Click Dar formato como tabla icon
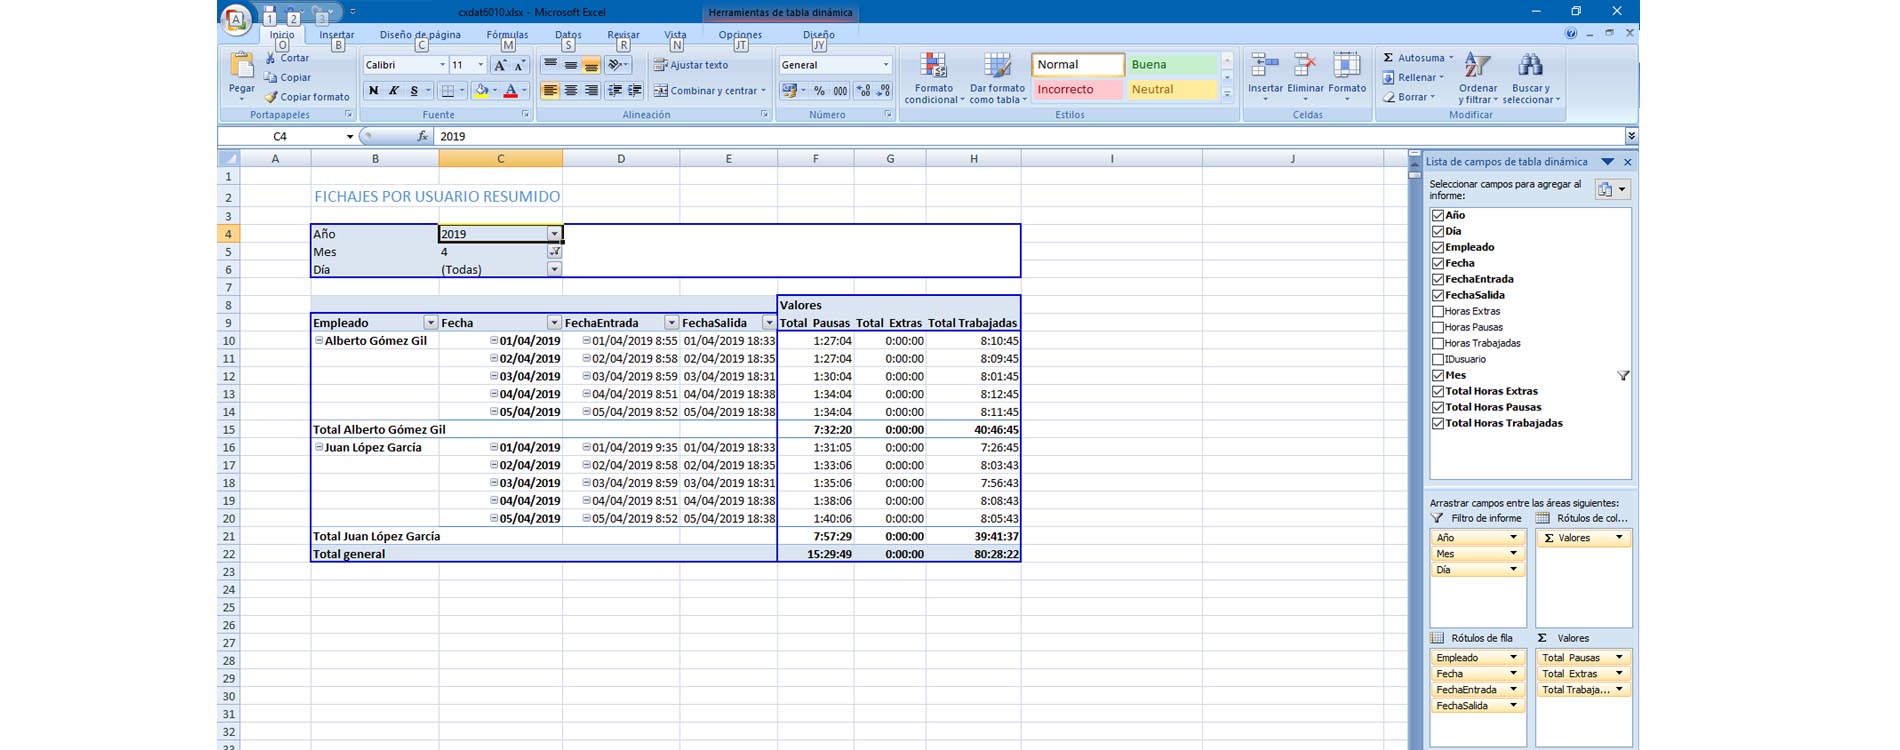1900x750 pixels. (x=997, y=66)
